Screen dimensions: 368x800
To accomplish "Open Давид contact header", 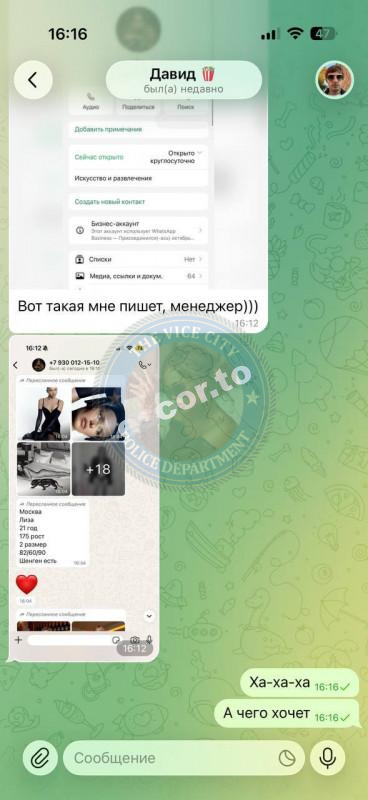I will coord(184,80).
